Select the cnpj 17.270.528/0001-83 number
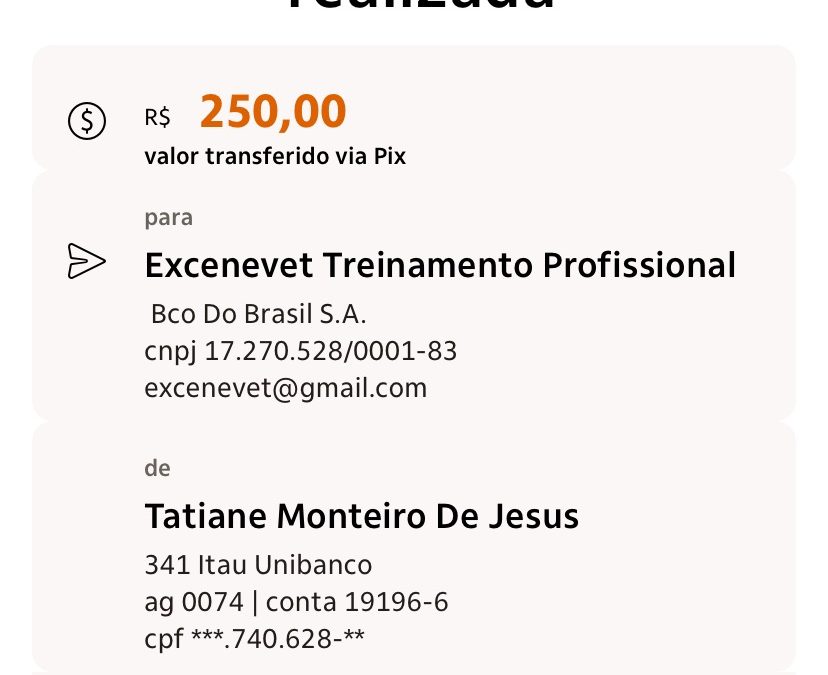This screenshot has height=675, width=828. pos(301,351)
